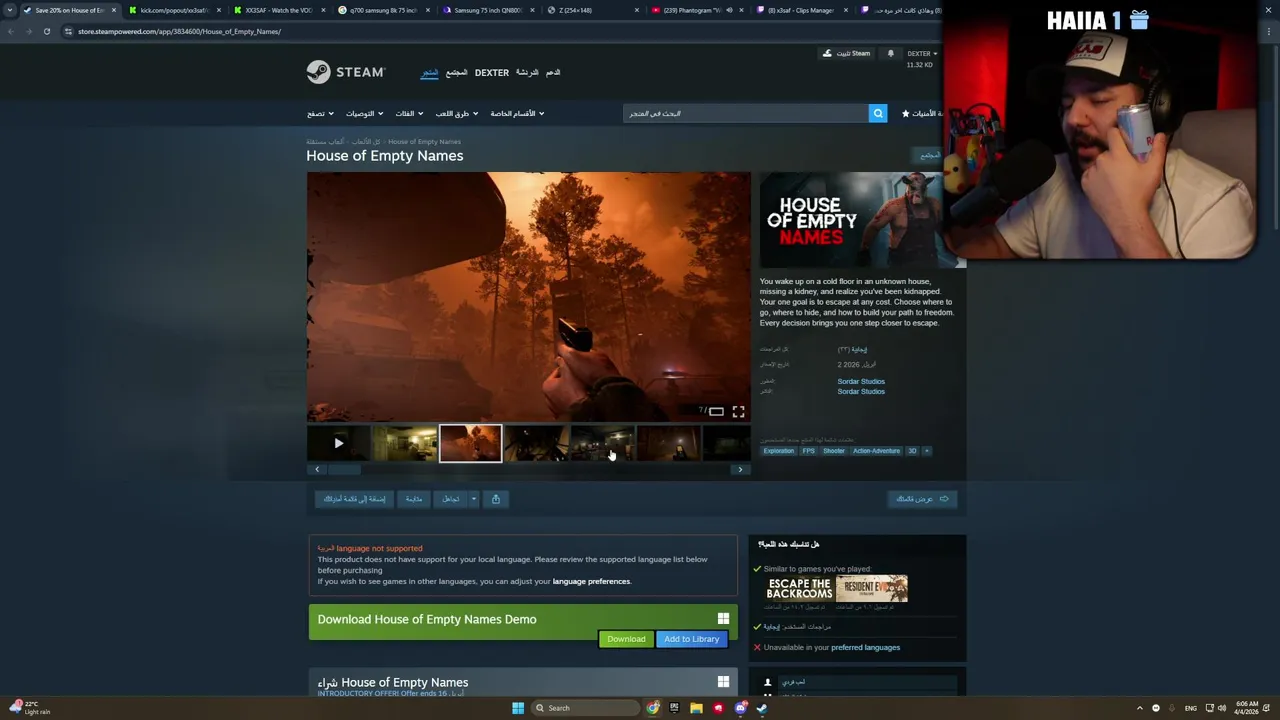Click the Steam logo in the header

point(345,72)
